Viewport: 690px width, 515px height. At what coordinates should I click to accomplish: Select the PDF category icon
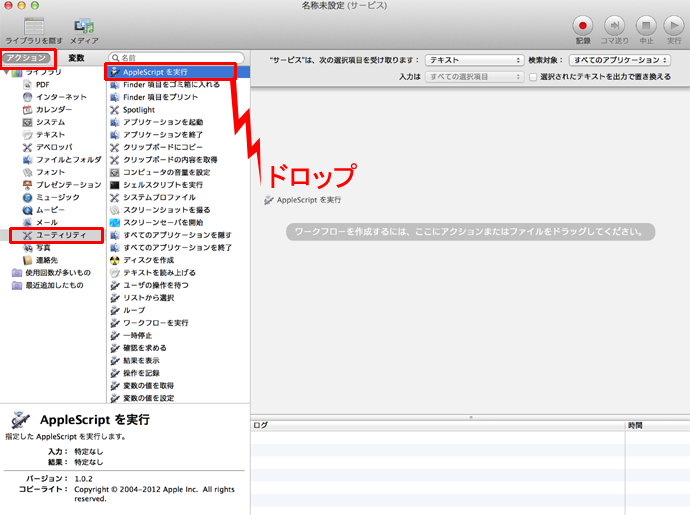click(x=27, y=85)
